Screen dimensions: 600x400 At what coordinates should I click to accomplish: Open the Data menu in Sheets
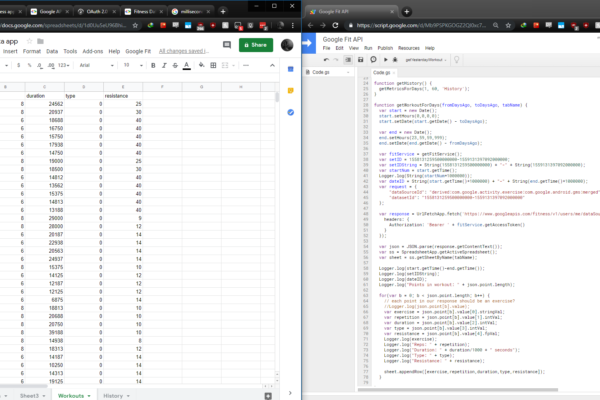pos(52,51)
